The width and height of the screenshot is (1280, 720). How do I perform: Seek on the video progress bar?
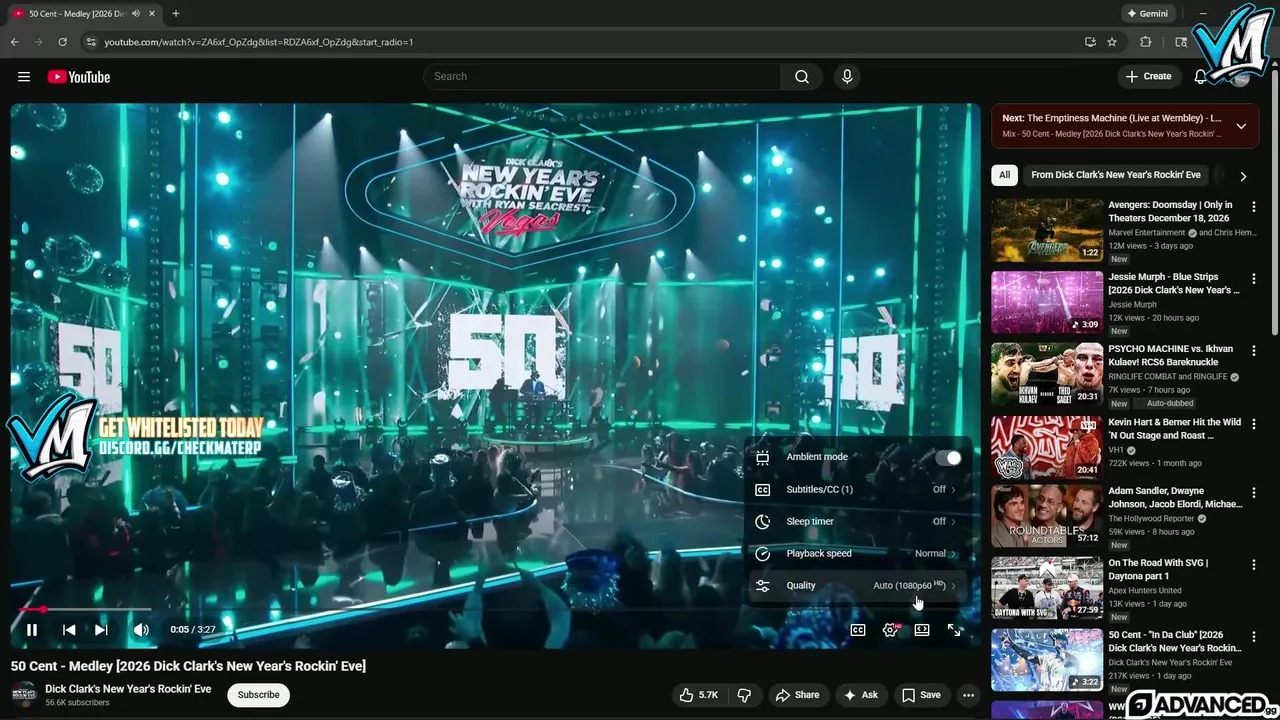tap(495, 609)
